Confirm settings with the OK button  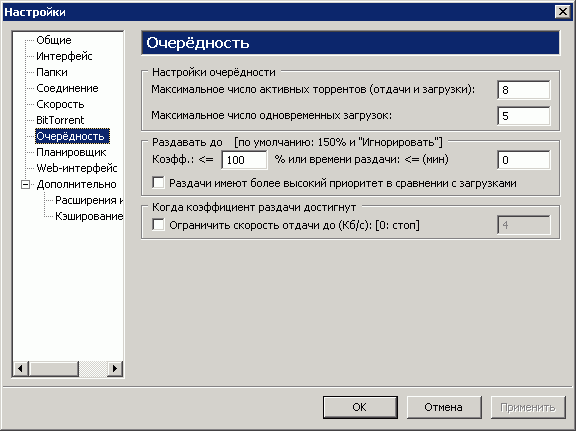[x=360, y=407]
